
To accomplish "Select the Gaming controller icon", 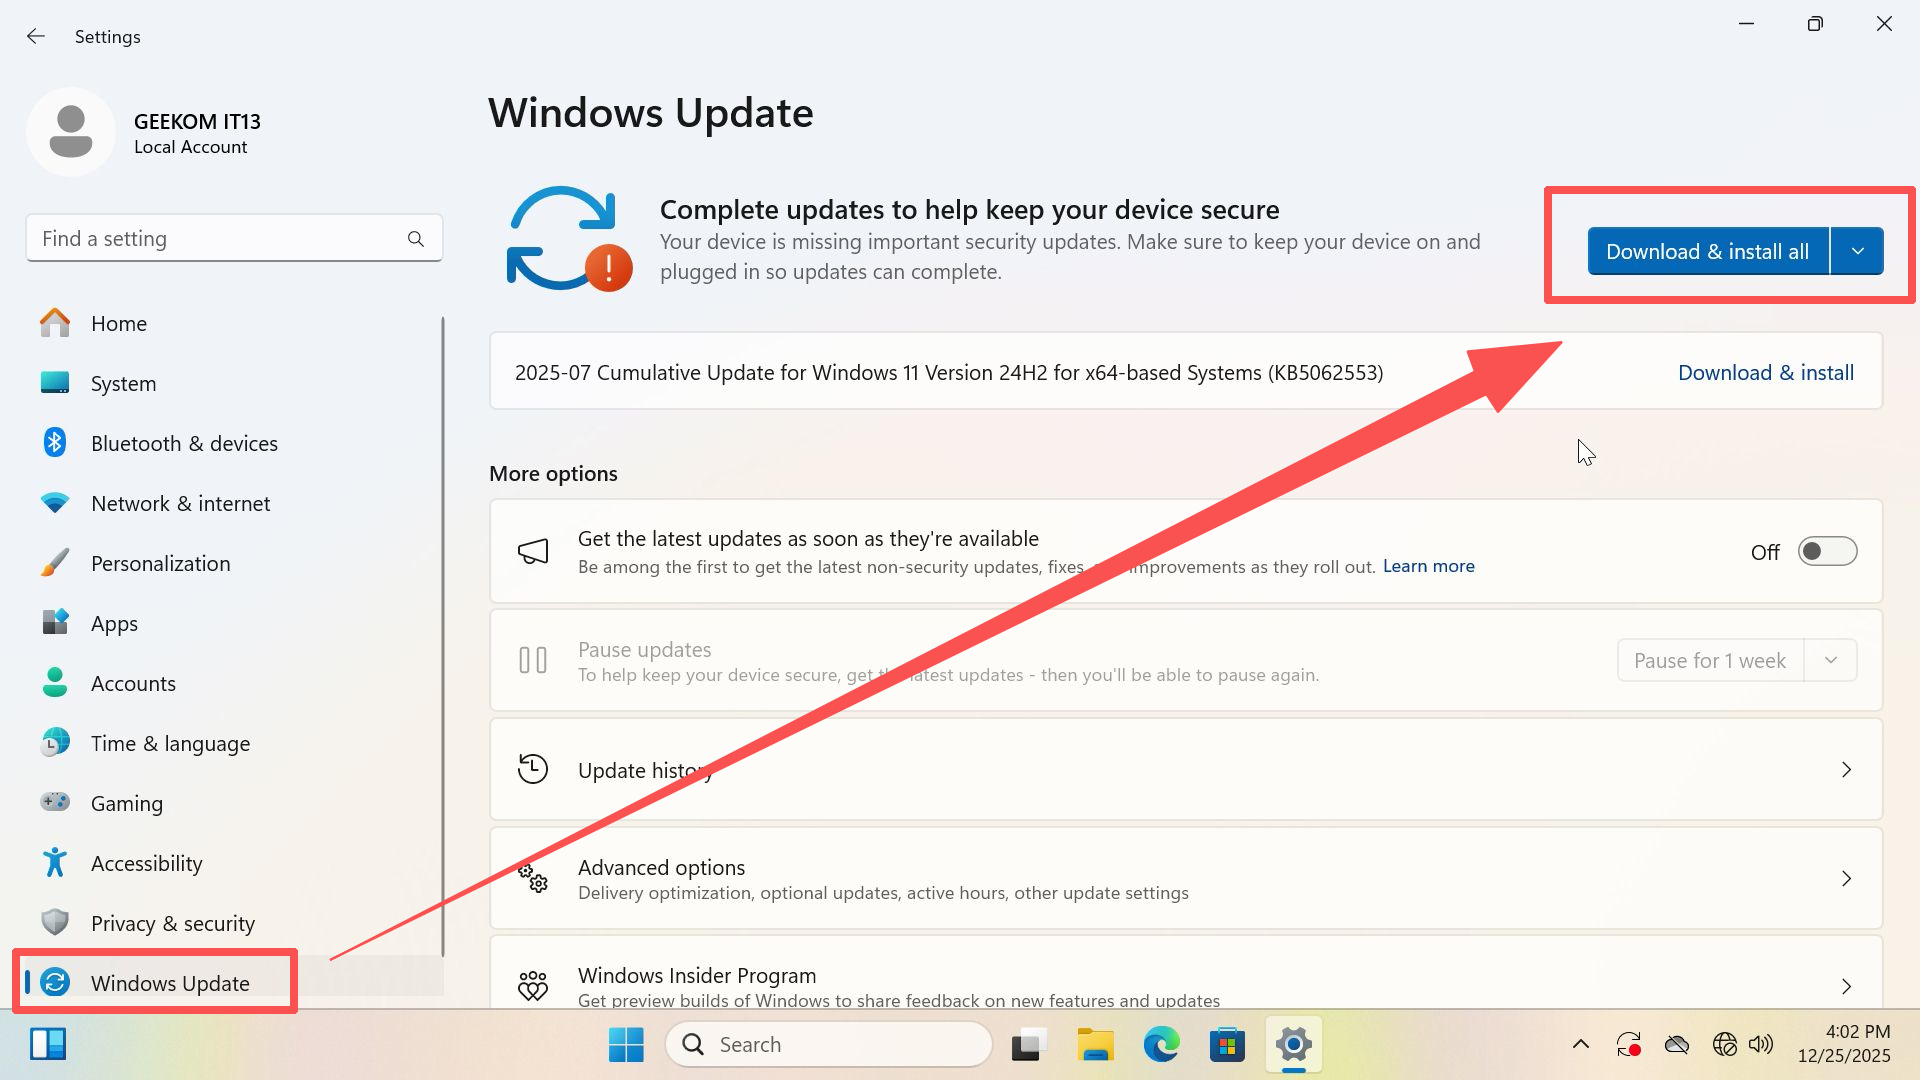I will [x=54, y=803].
